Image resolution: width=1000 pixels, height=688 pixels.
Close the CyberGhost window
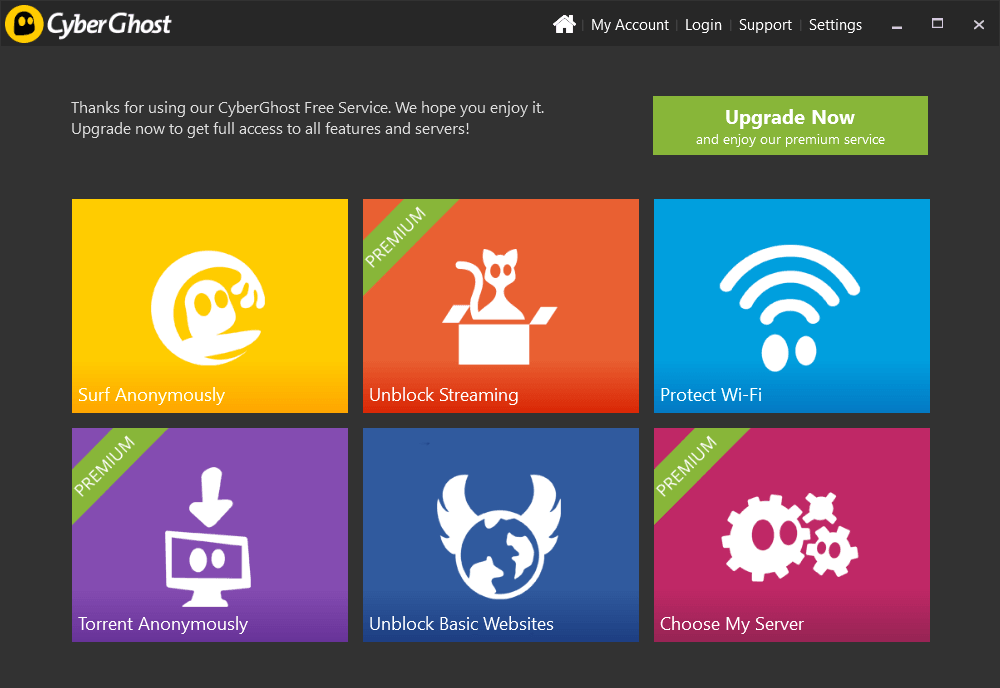point(978,25)
